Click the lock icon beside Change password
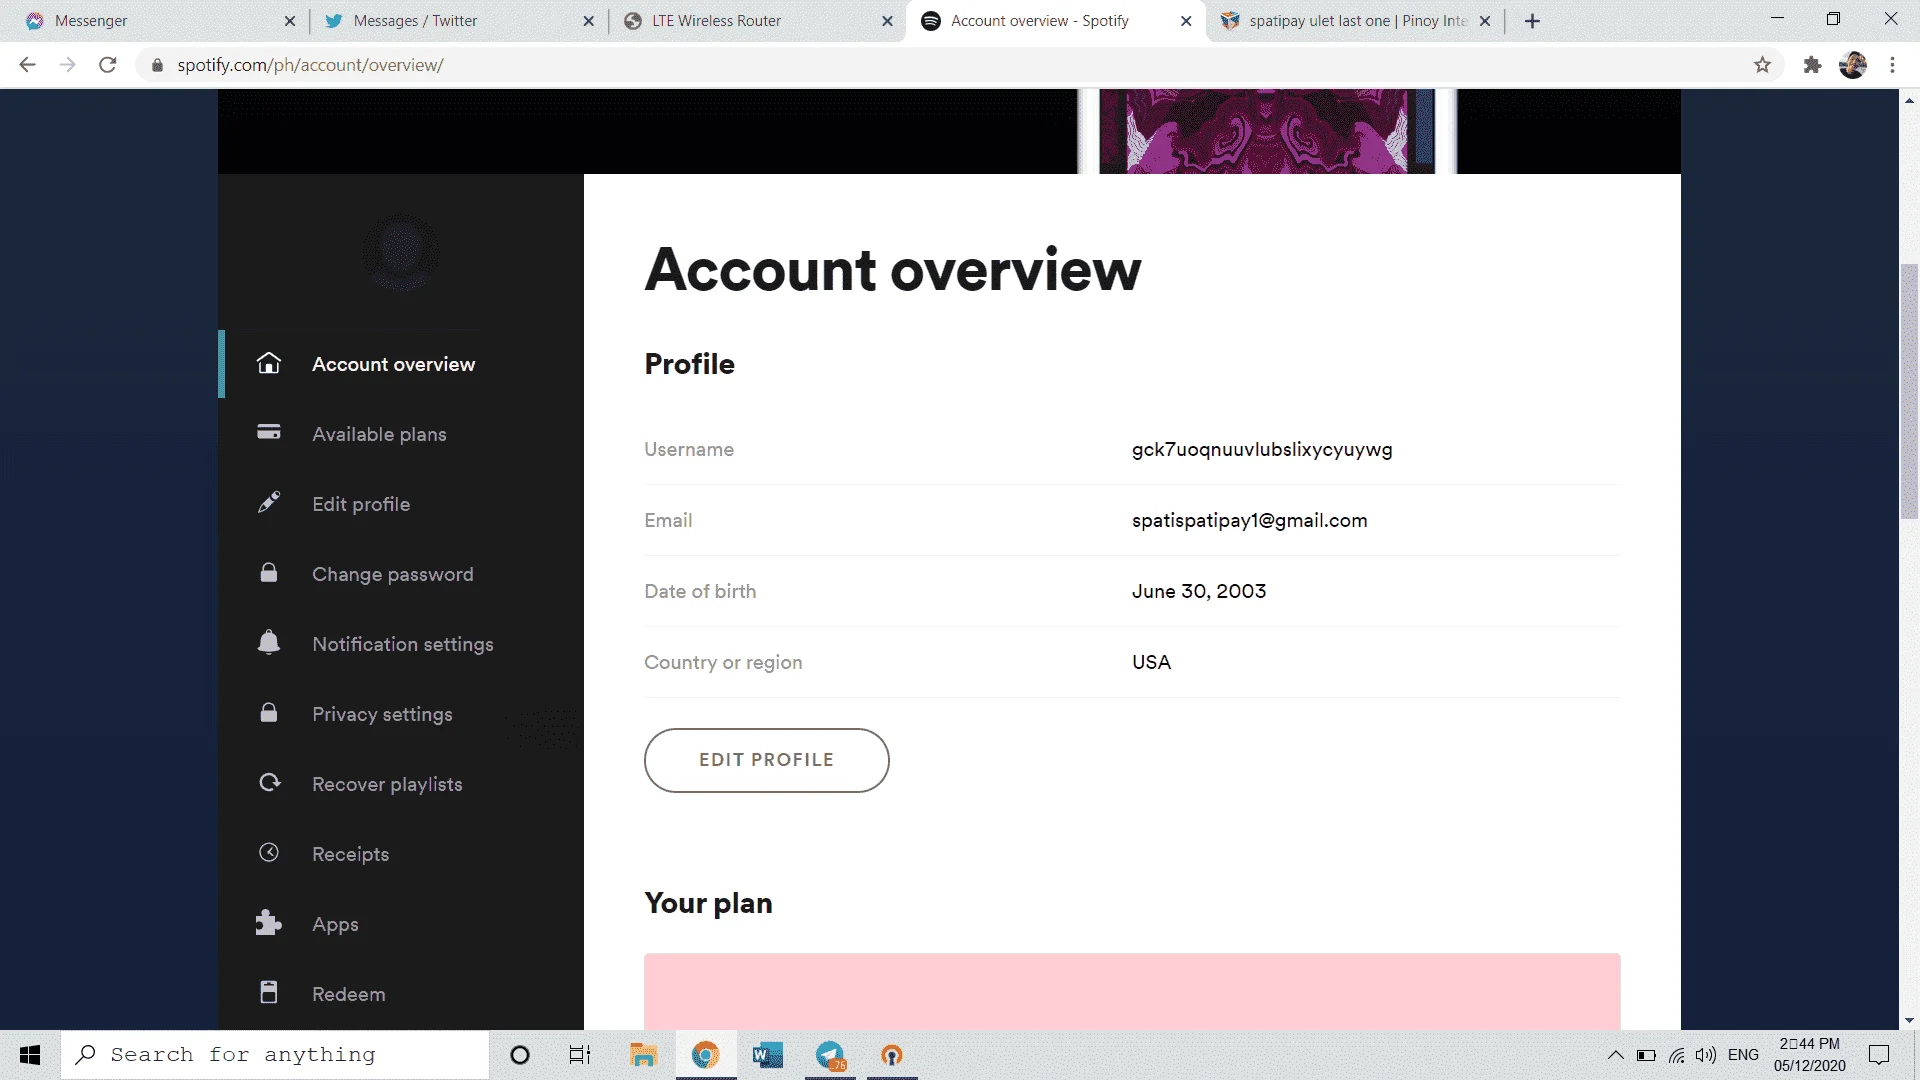Viewport: 1920px width, 1080px height. 268,572
